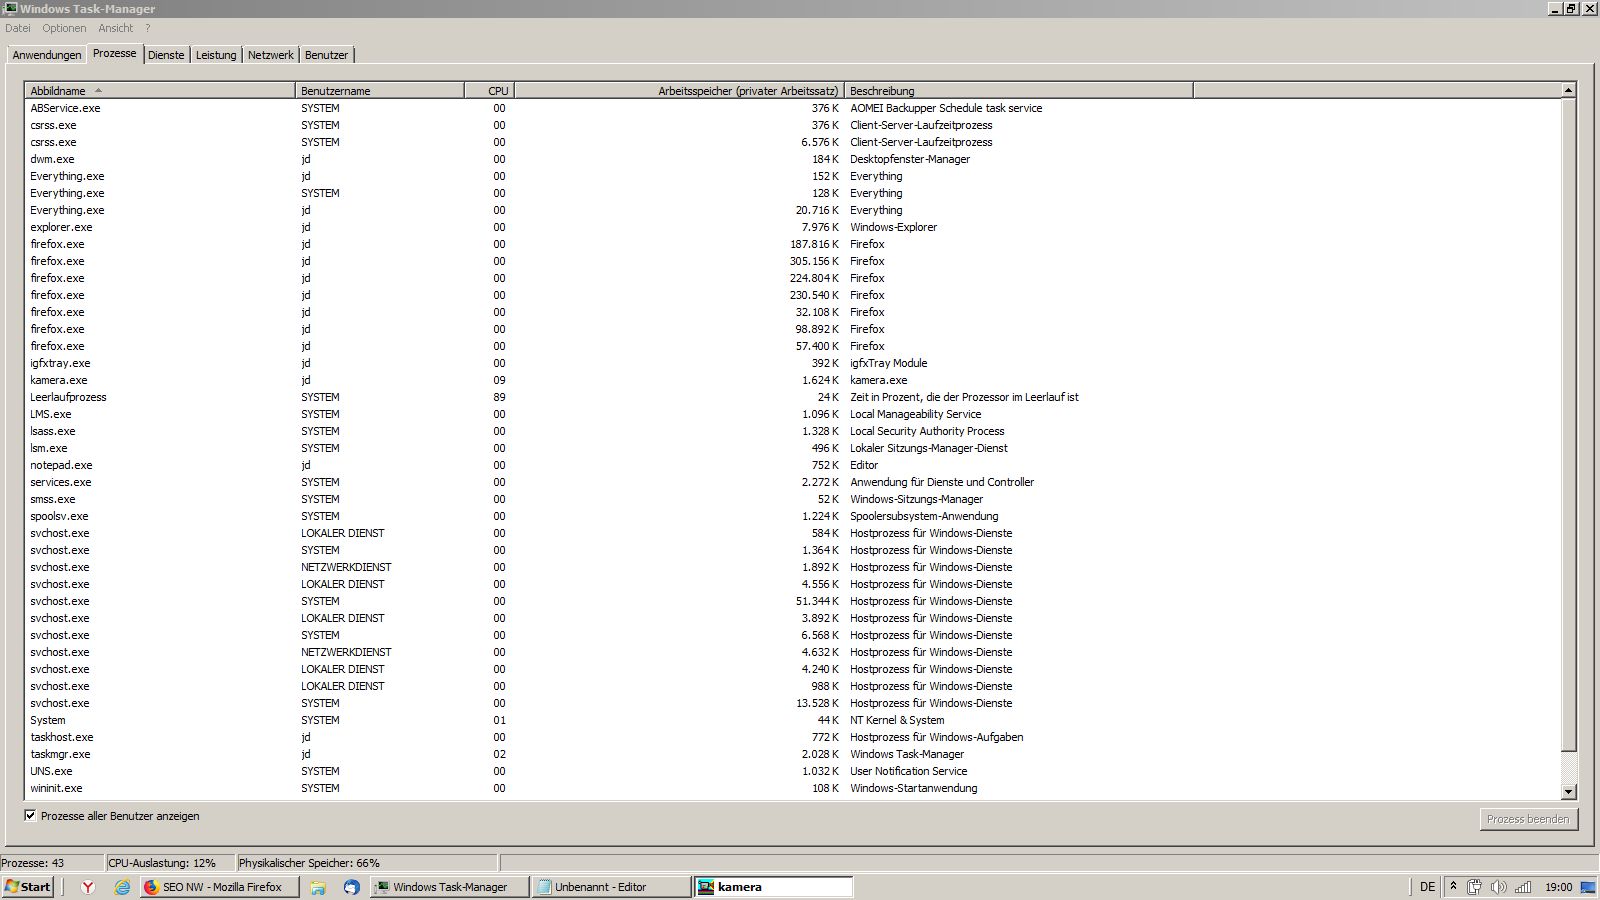Activate the Windows Task-Manager taskbar button
1600x900 pixels.
[x=450, y=887]
